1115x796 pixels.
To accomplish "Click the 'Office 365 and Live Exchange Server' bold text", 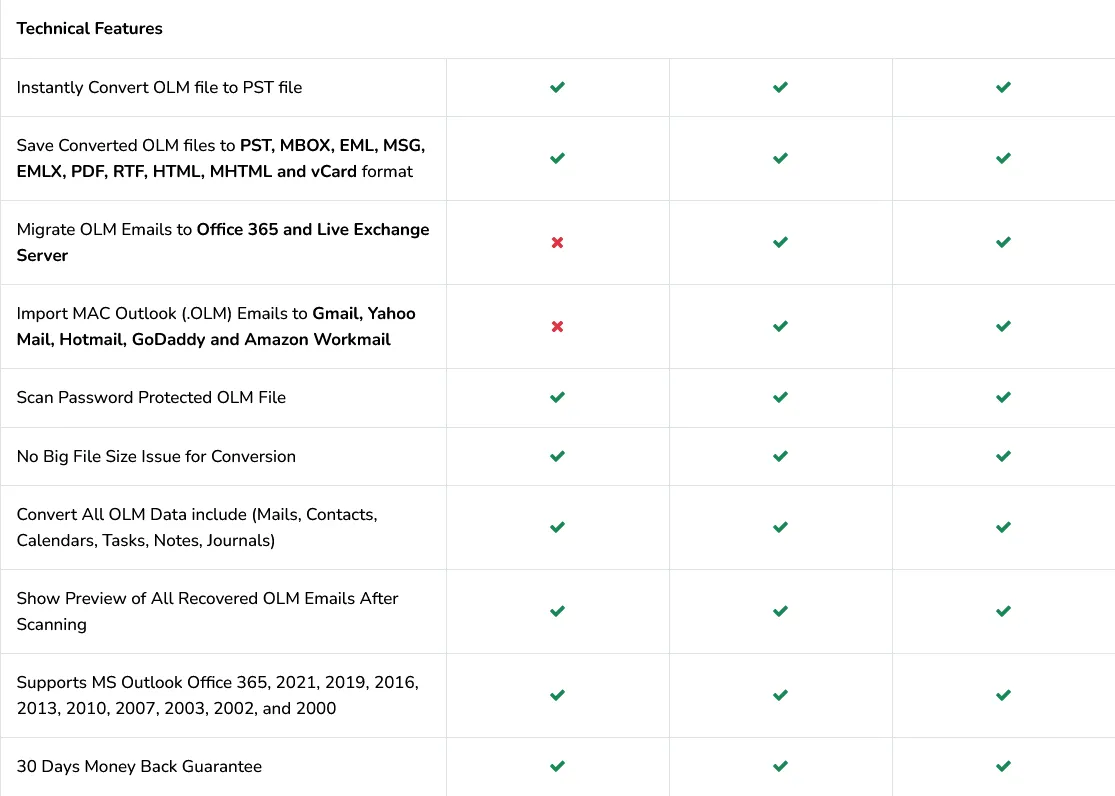I will 312,230.
